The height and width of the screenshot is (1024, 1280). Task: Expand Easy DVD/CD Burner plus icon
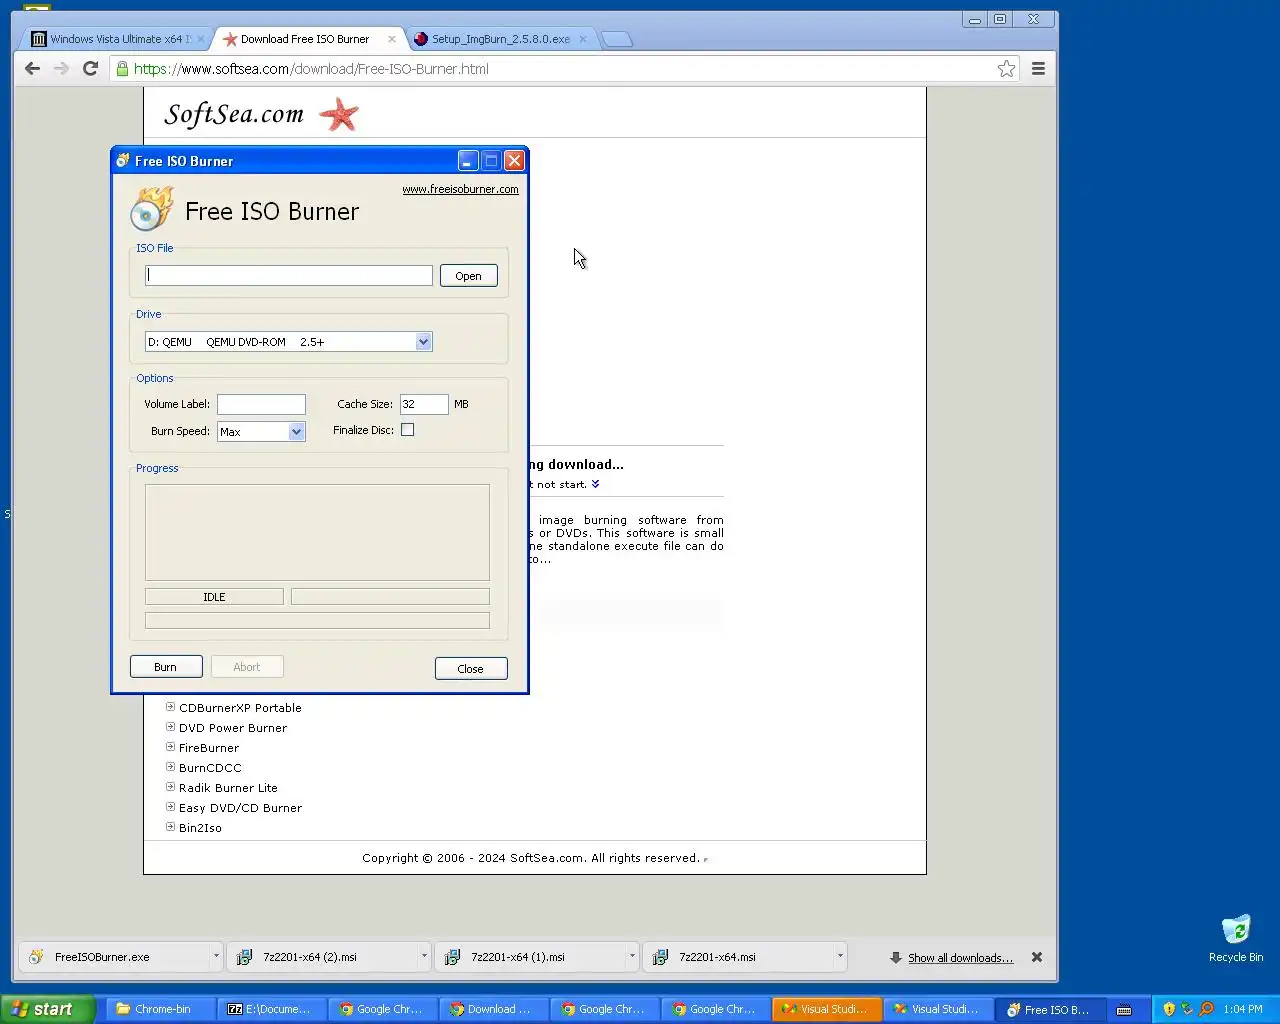tap(170, 806)
